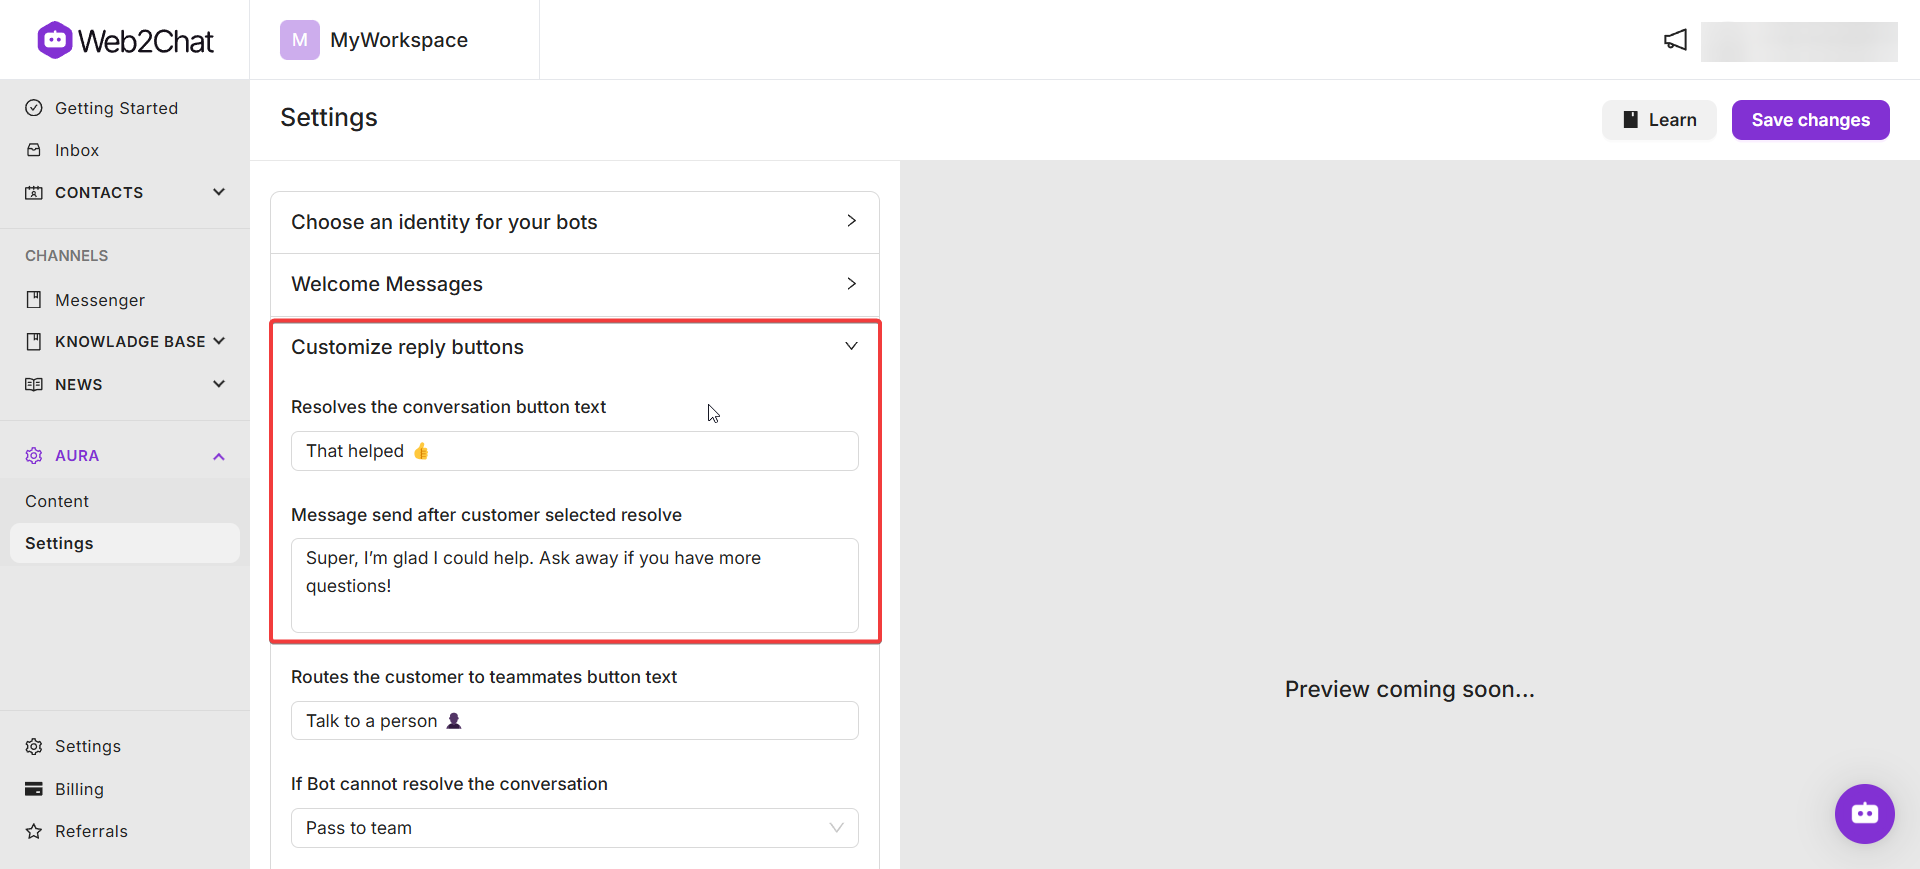The image size is (1920, 869).
Task: Click the AURA section label
Action: point(77,456)
